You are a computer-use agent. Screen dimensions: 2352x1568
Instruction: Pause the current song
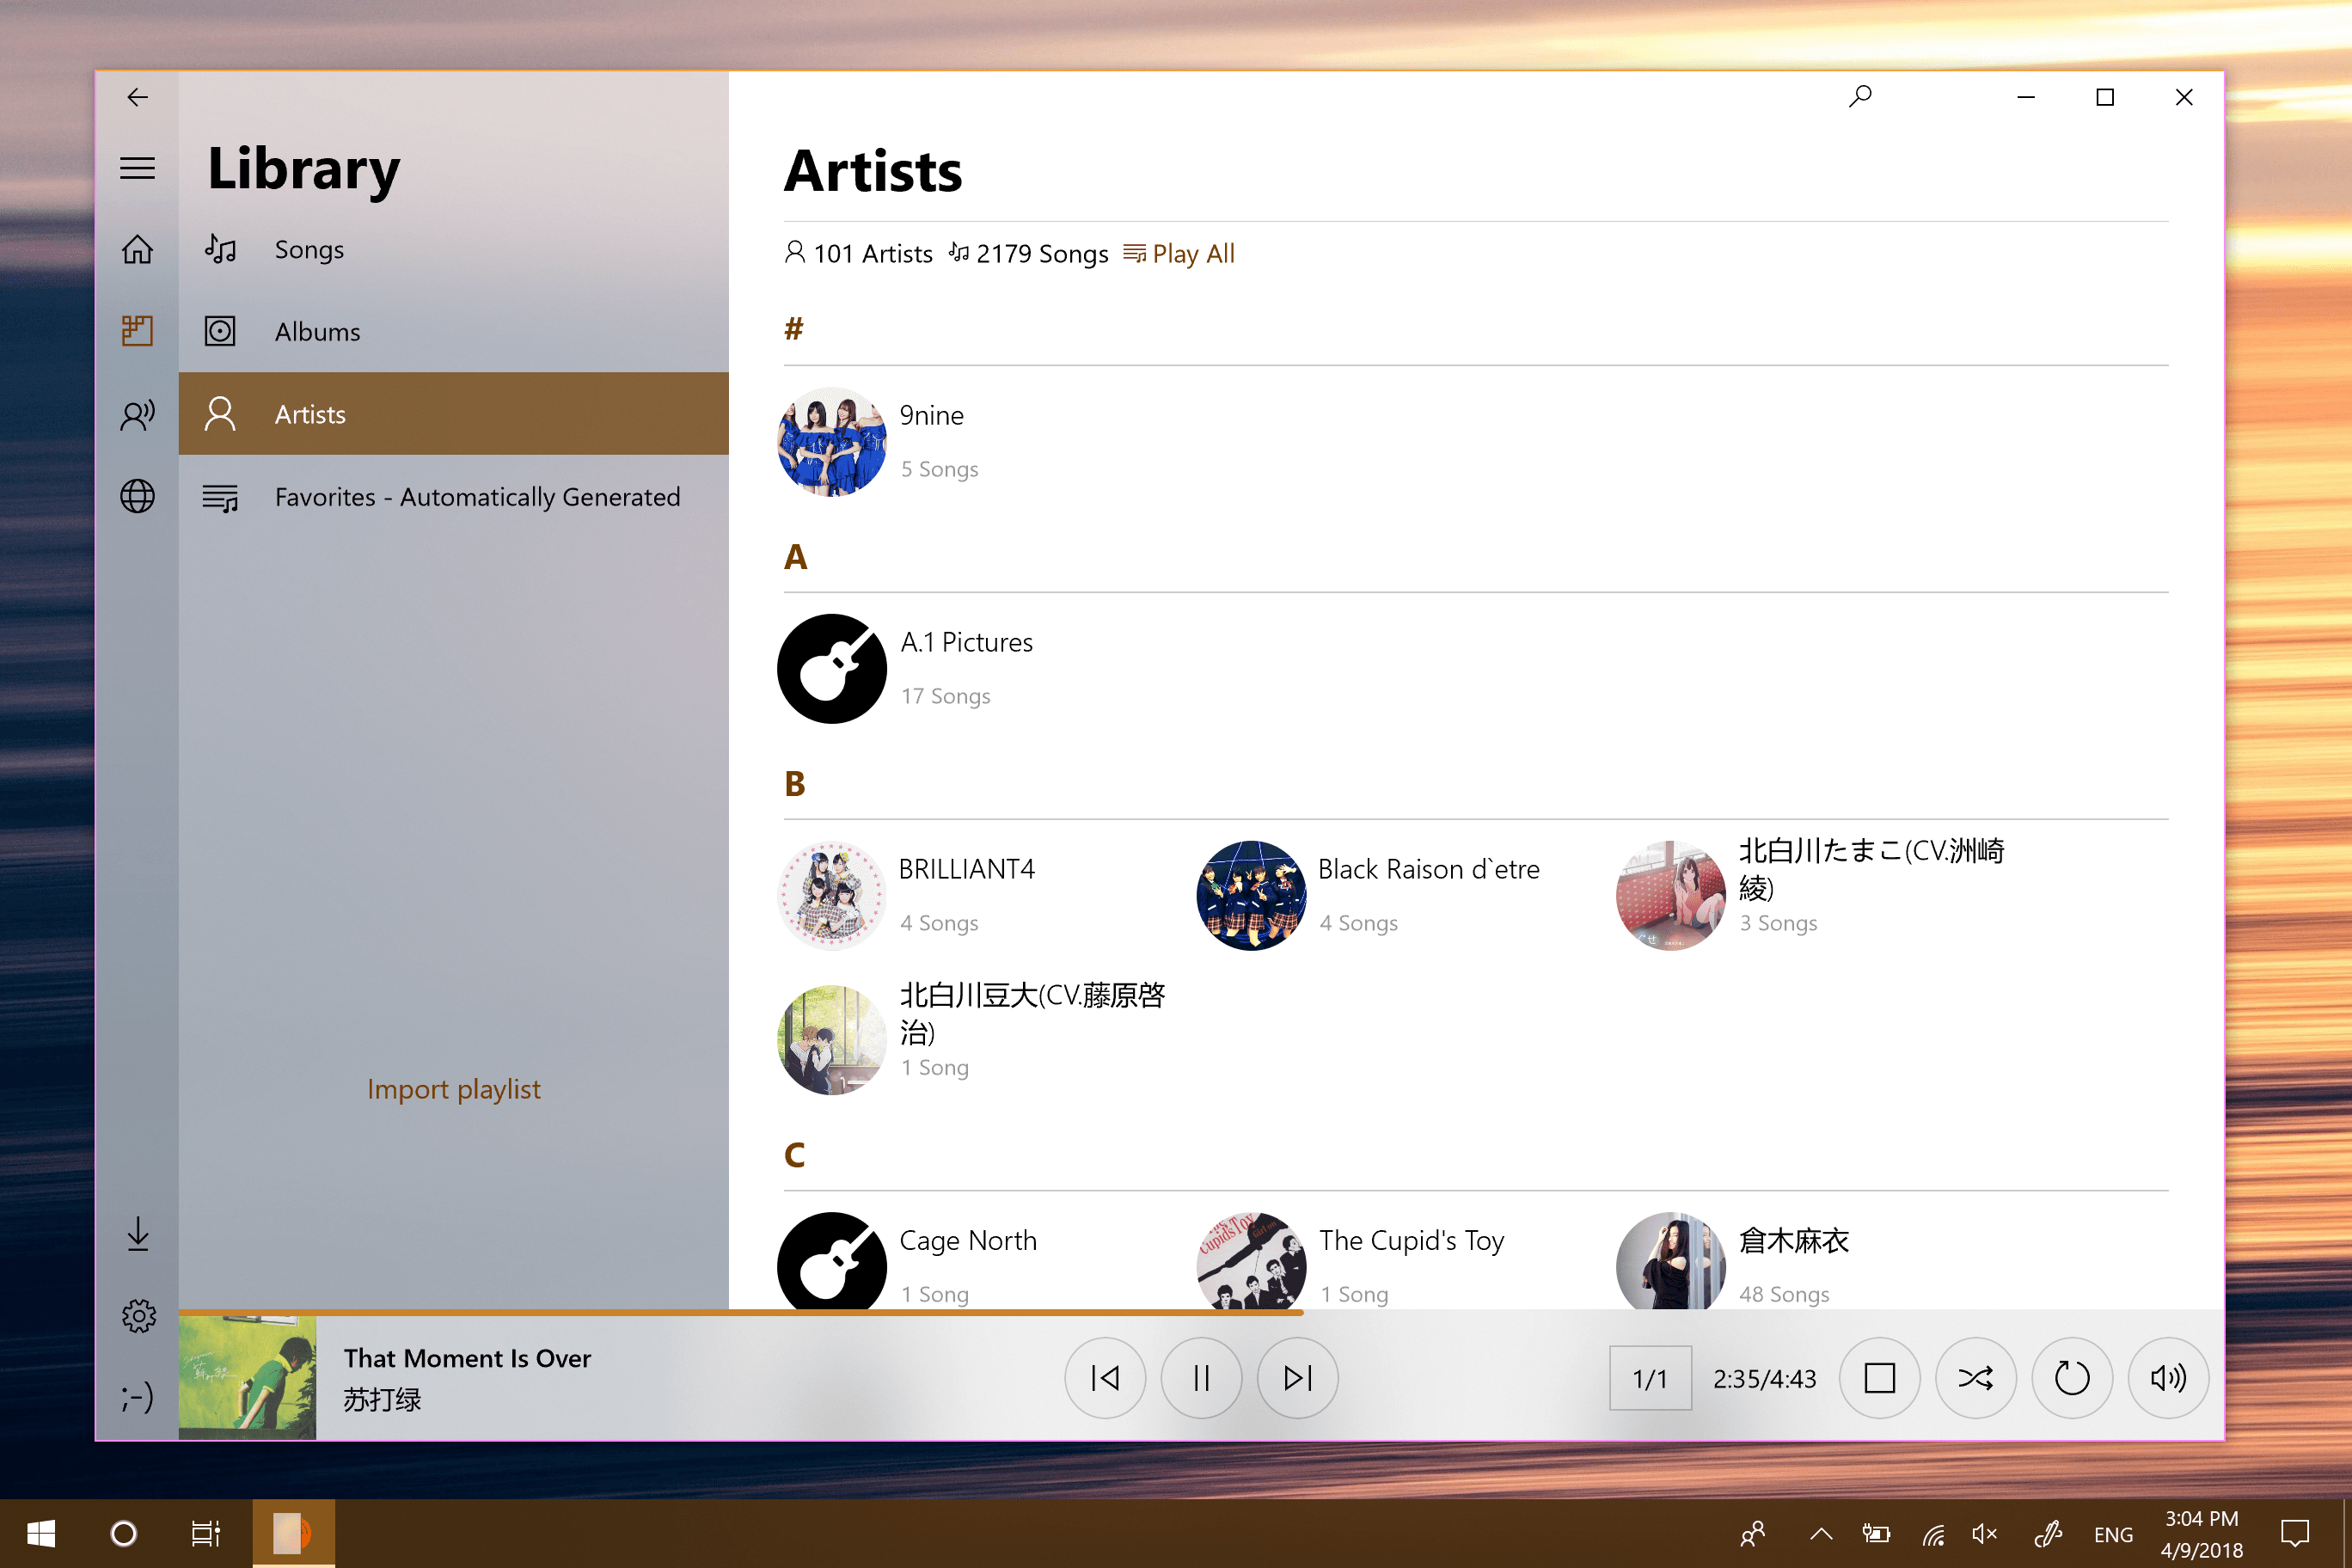(1201, 1378)
